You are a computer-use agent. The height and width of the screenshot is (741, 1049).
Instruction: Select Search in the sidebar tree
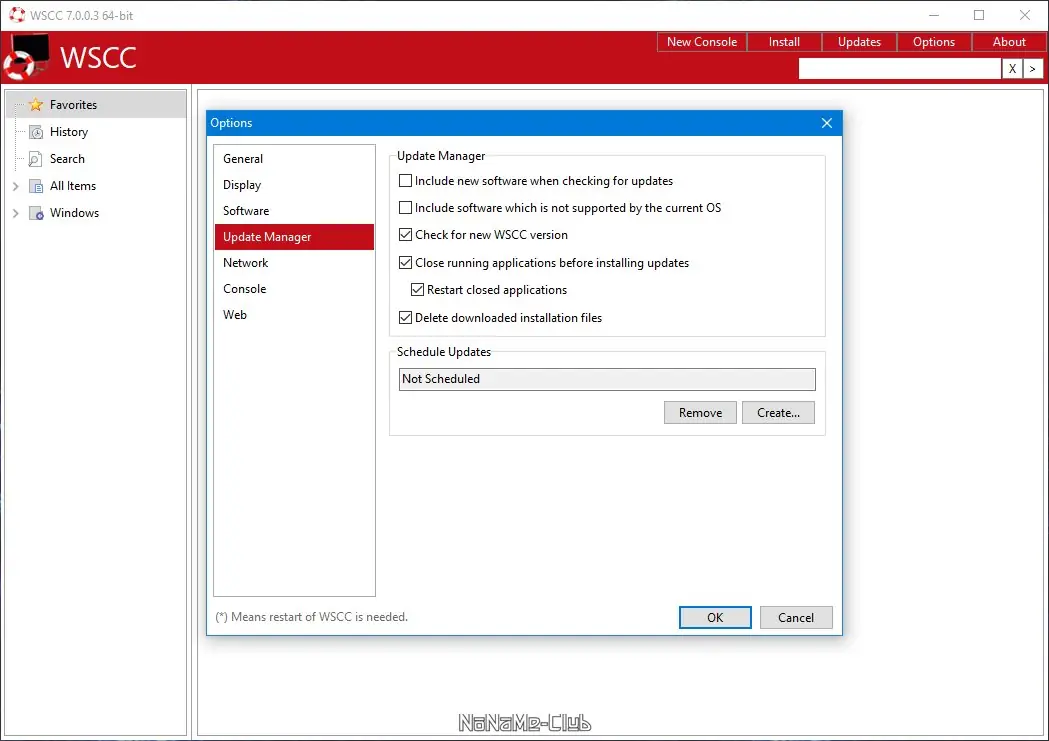68,159
